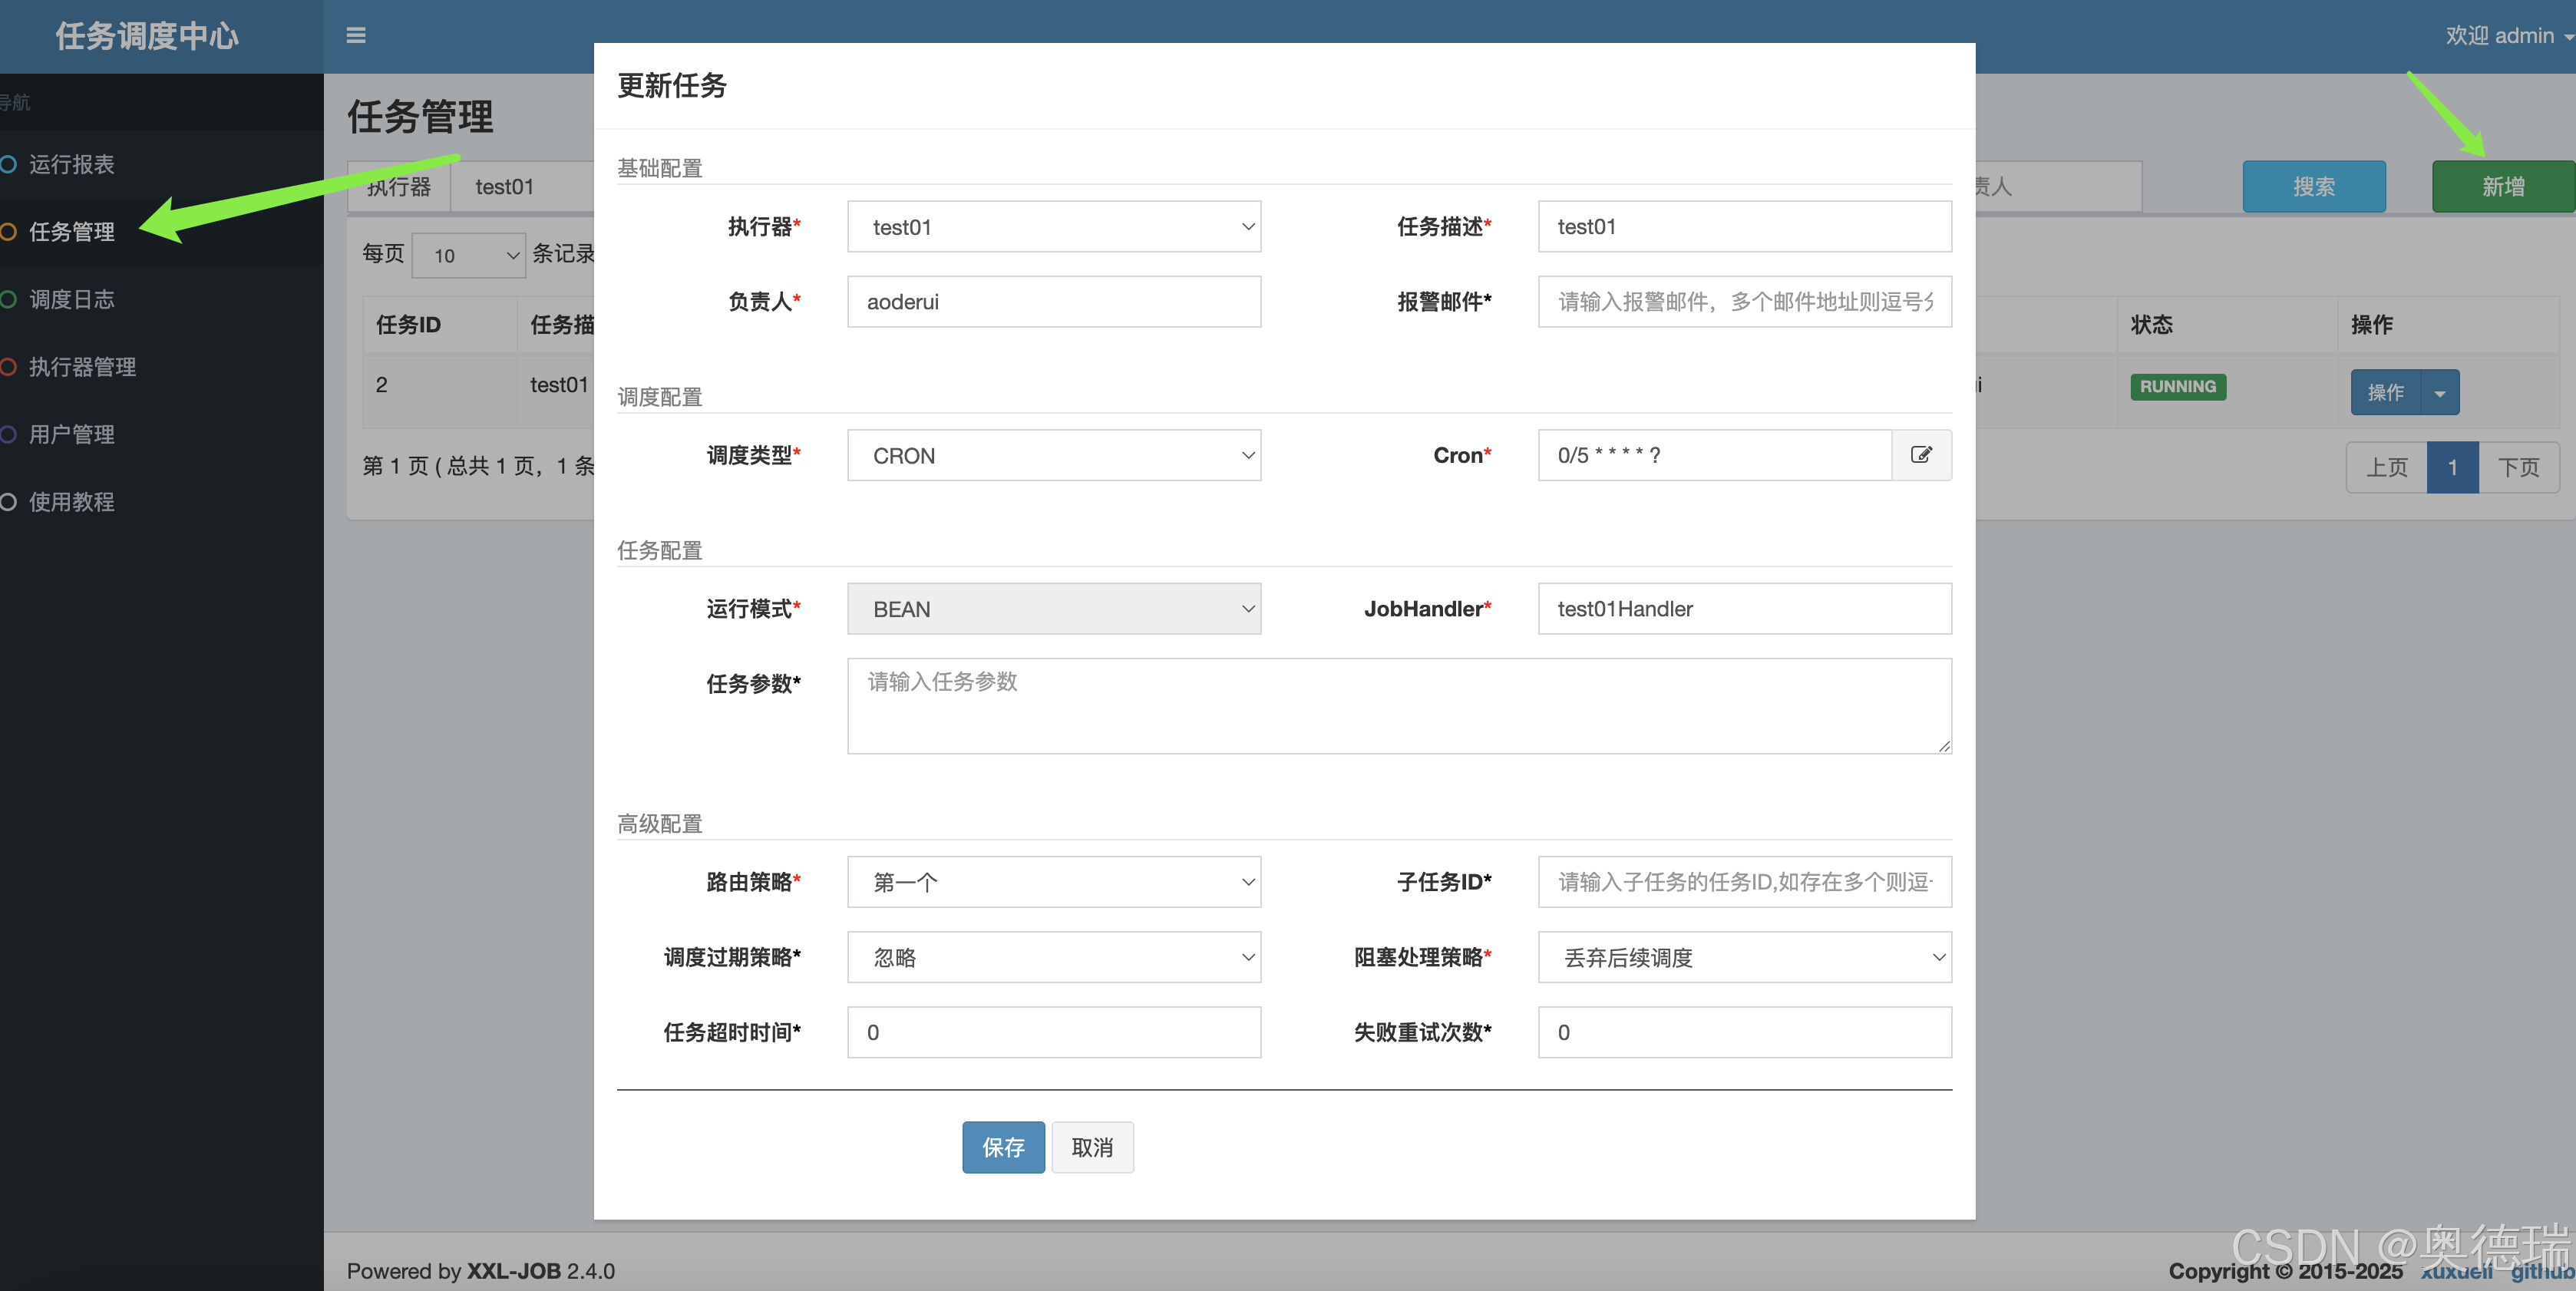Open the 调度过期策略 dropdown
The image size is (2576, 1291).
click(1053, 957)
